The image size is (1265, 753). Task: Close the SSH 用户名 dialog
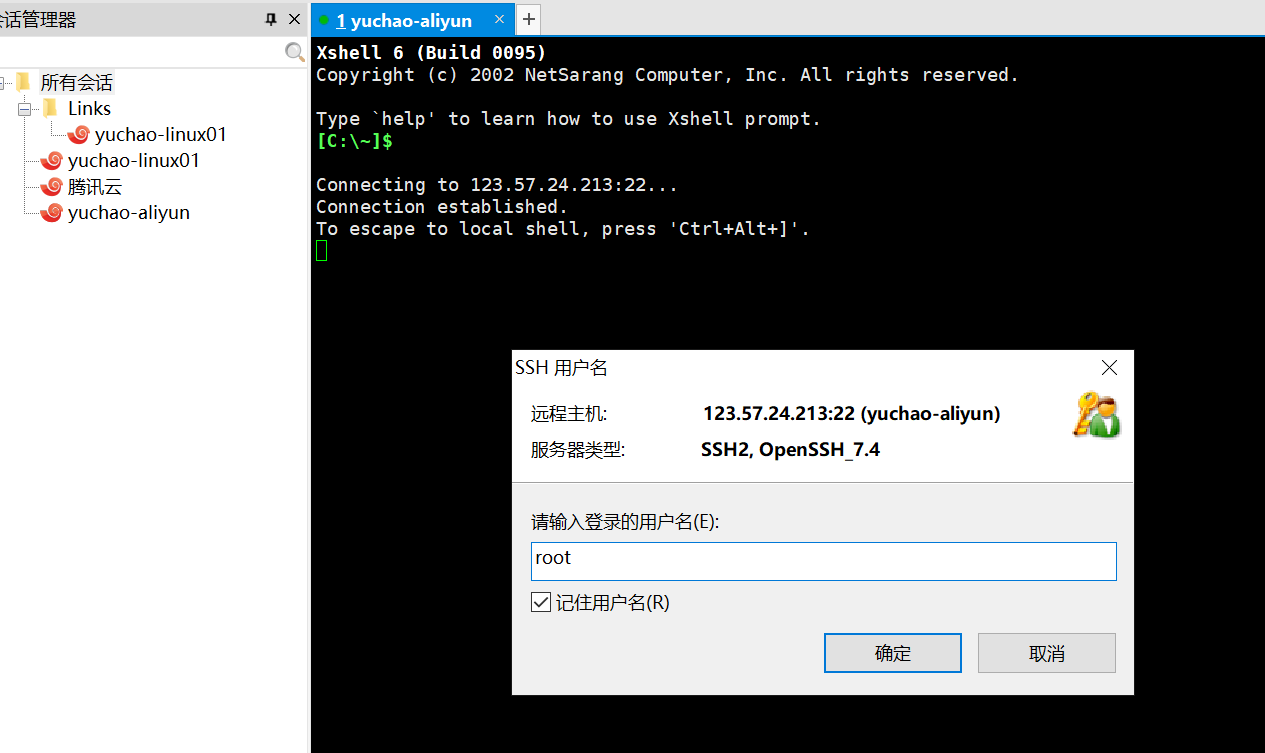(x=1108, y=368)
